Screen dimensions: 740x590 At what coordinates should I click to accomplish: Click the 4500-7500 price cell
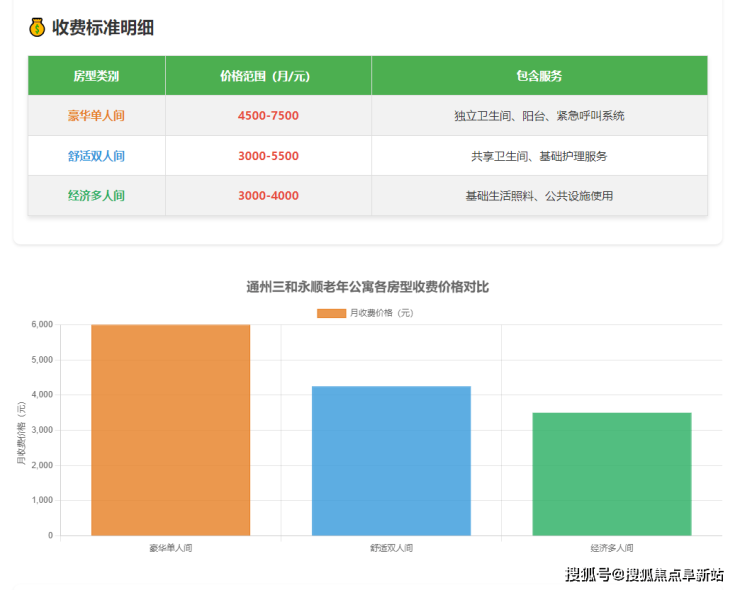(268, 116)
